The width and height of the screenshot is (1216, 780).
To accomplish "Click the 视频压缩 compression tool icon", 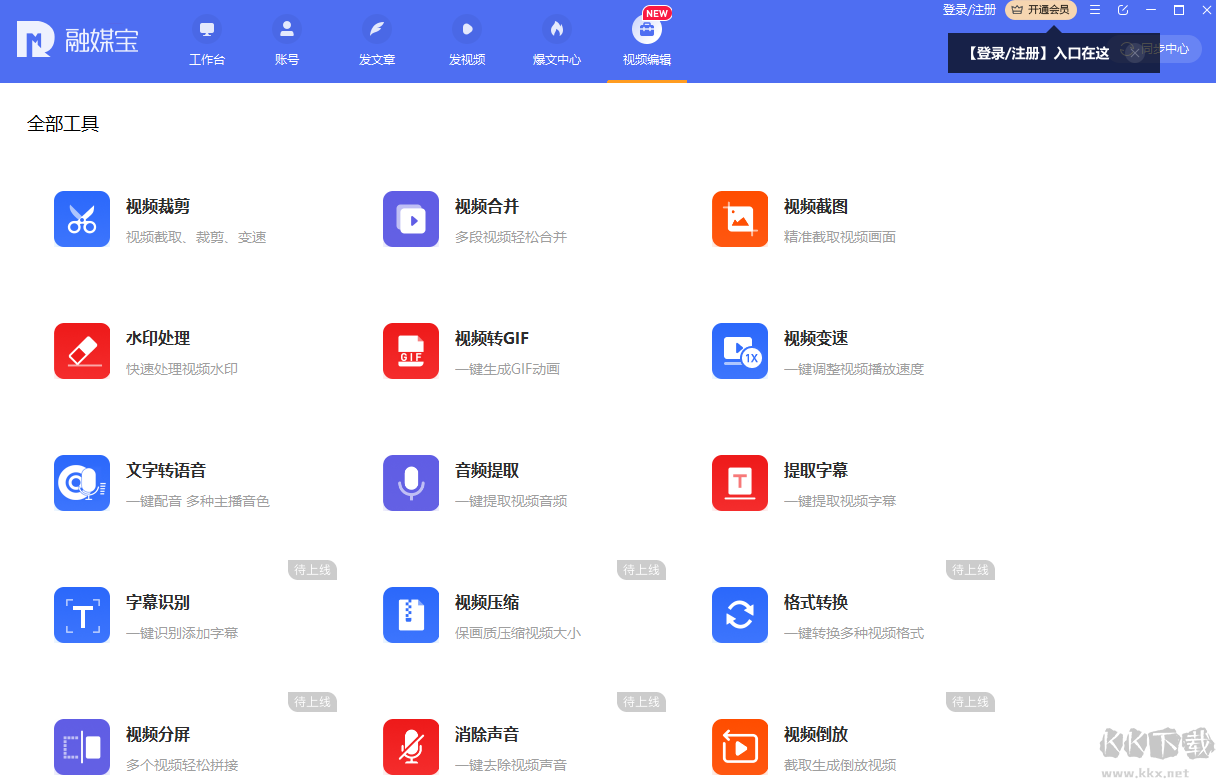I will point(410,615).
